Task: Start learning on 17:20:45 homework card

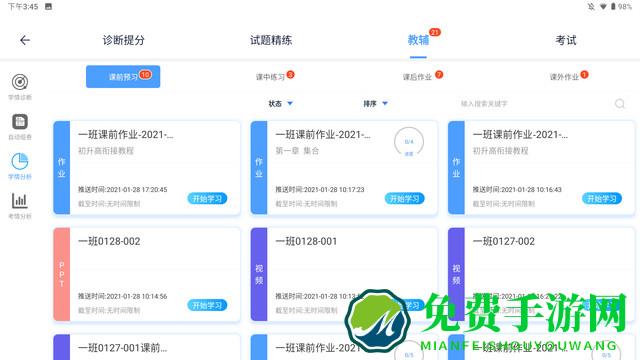Action: point(207,199)
